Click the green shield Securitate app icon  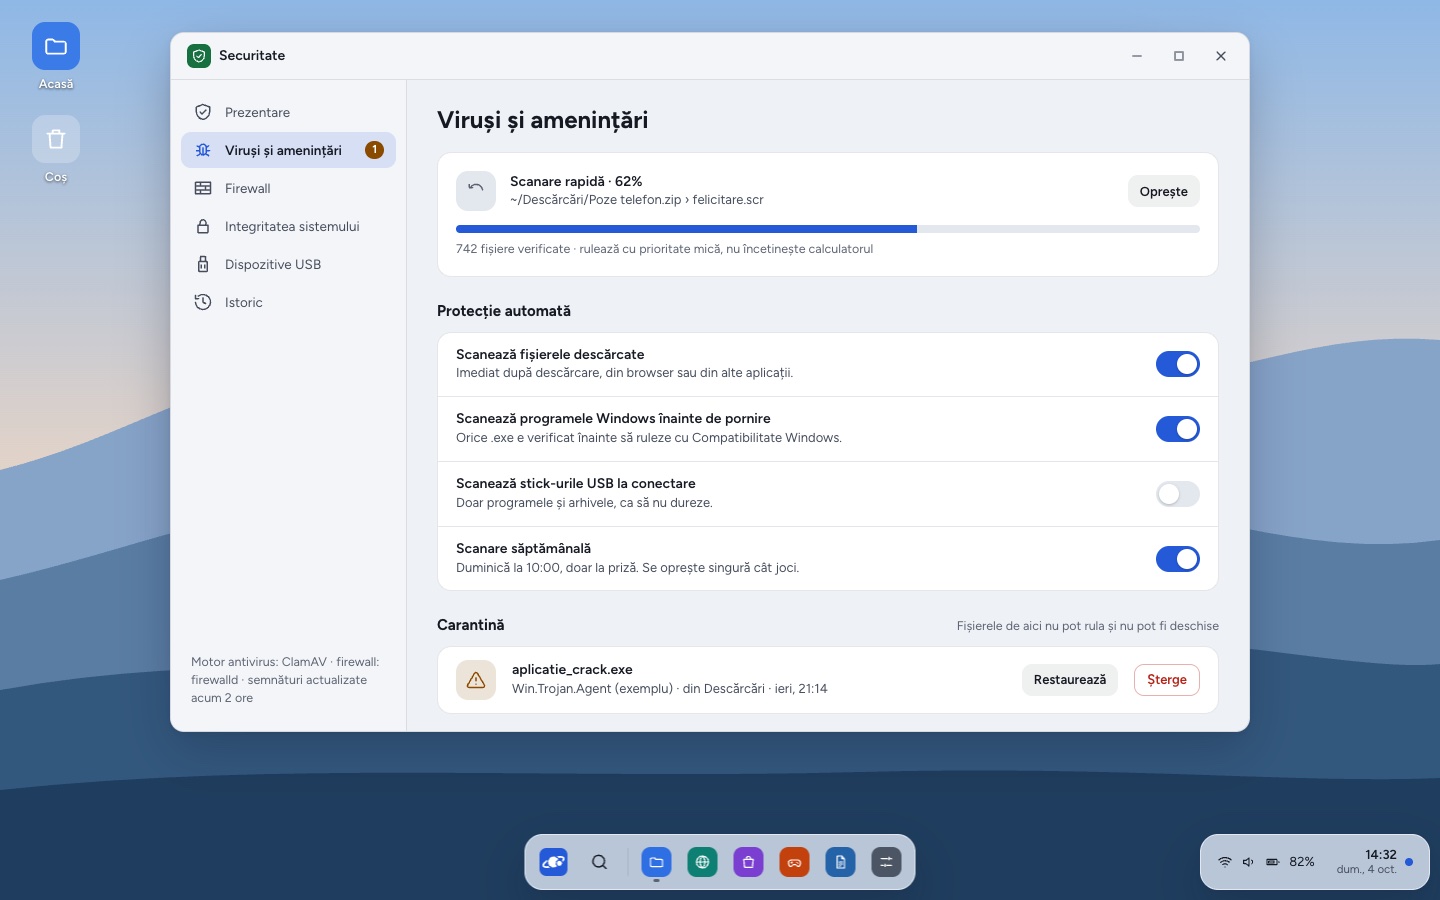point(199,56)
